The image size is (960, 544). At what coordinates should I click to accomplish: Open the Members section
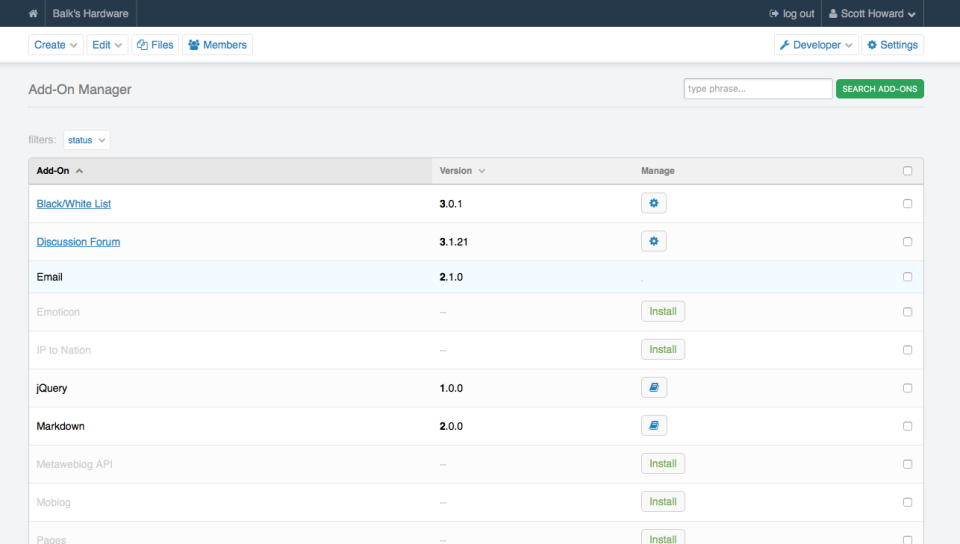pyautogui.click(x=217, y=45)
